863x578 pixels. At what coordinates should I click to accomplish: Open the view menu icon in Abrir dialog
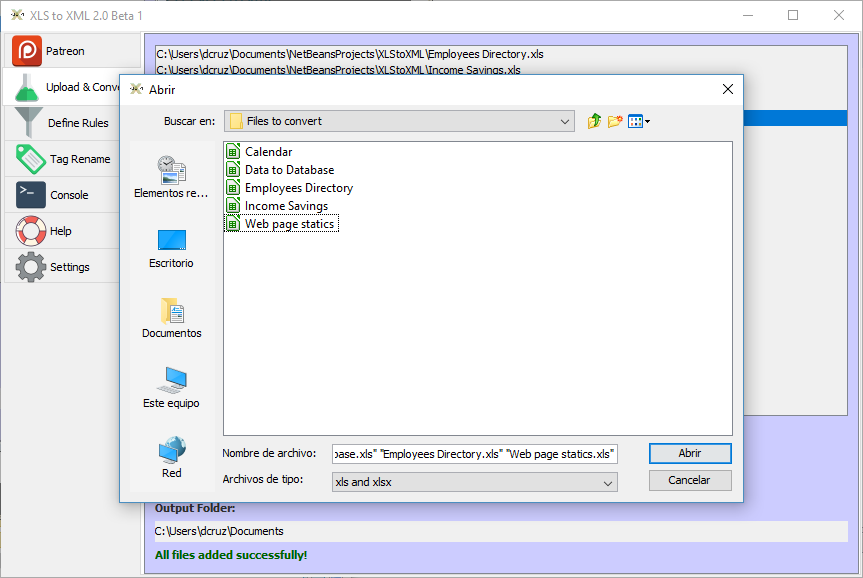[638, 121]
